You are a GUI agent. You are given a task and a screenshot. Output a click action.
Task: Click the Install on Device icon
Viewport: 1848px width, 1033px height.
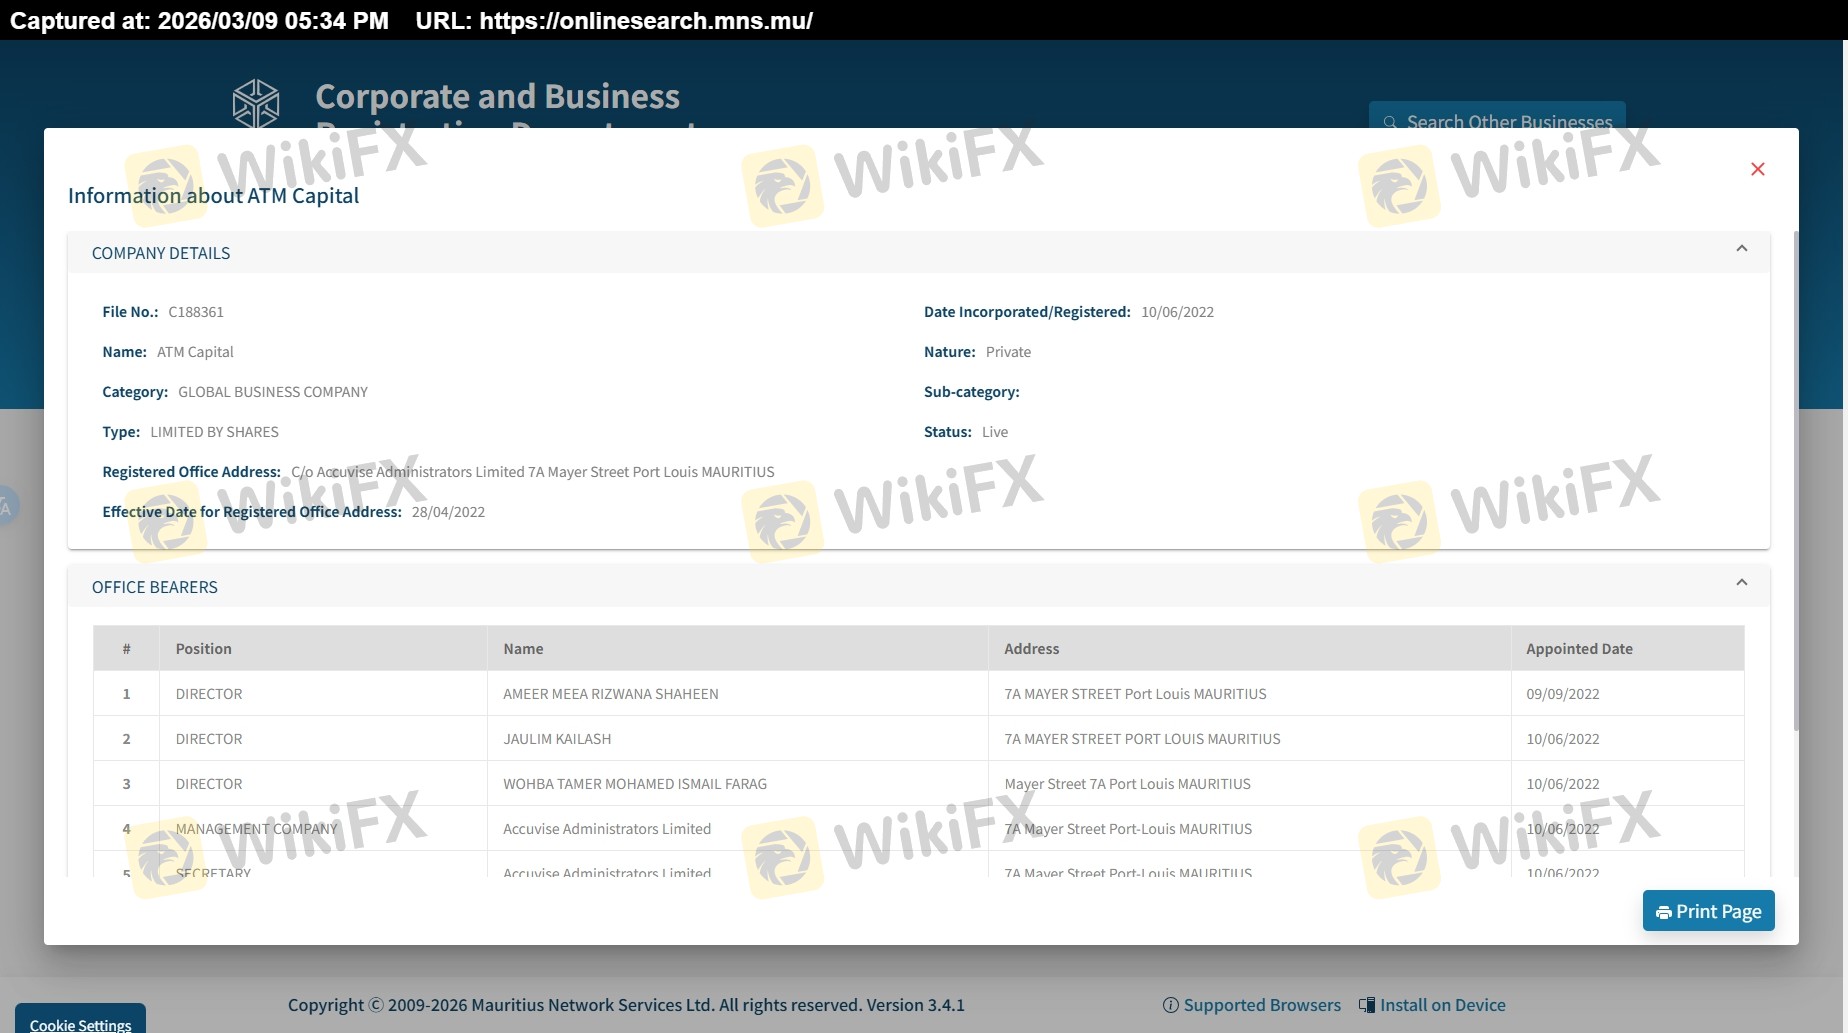pos(1367,1005)
